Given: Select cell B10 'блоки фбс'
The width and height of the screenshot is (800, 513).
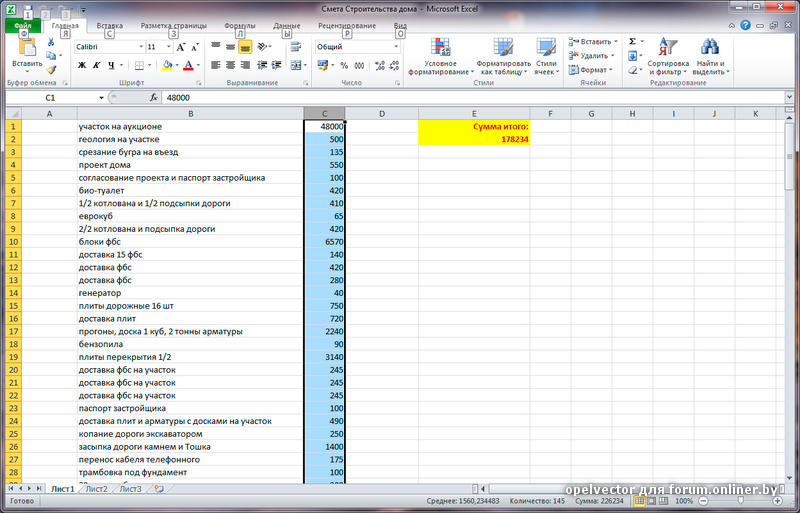Looking at the screenshot, I should (190, 241).
